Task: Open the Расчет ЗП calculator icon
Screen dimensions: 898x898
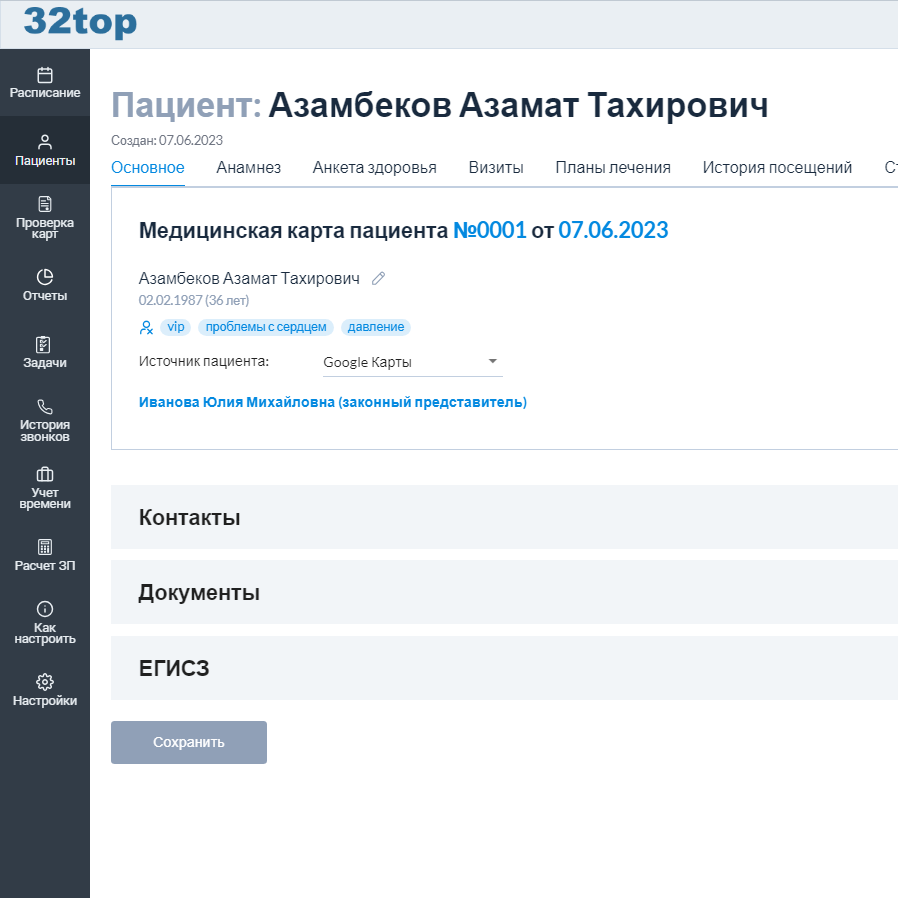Action: [x=45, y=547]
